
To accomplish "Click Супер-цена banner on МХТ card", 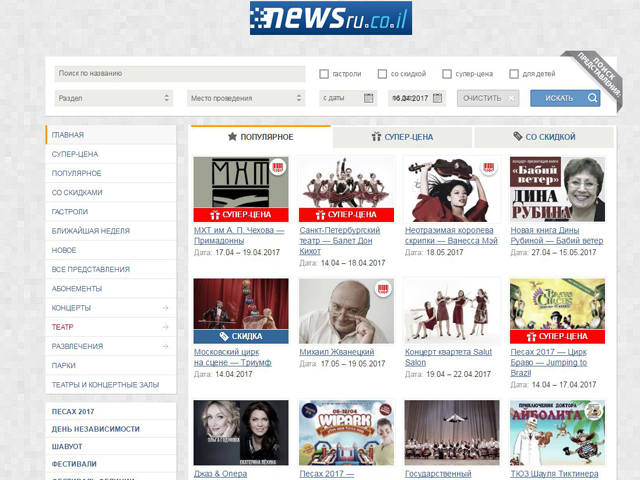I will click(x=241, y=215).
